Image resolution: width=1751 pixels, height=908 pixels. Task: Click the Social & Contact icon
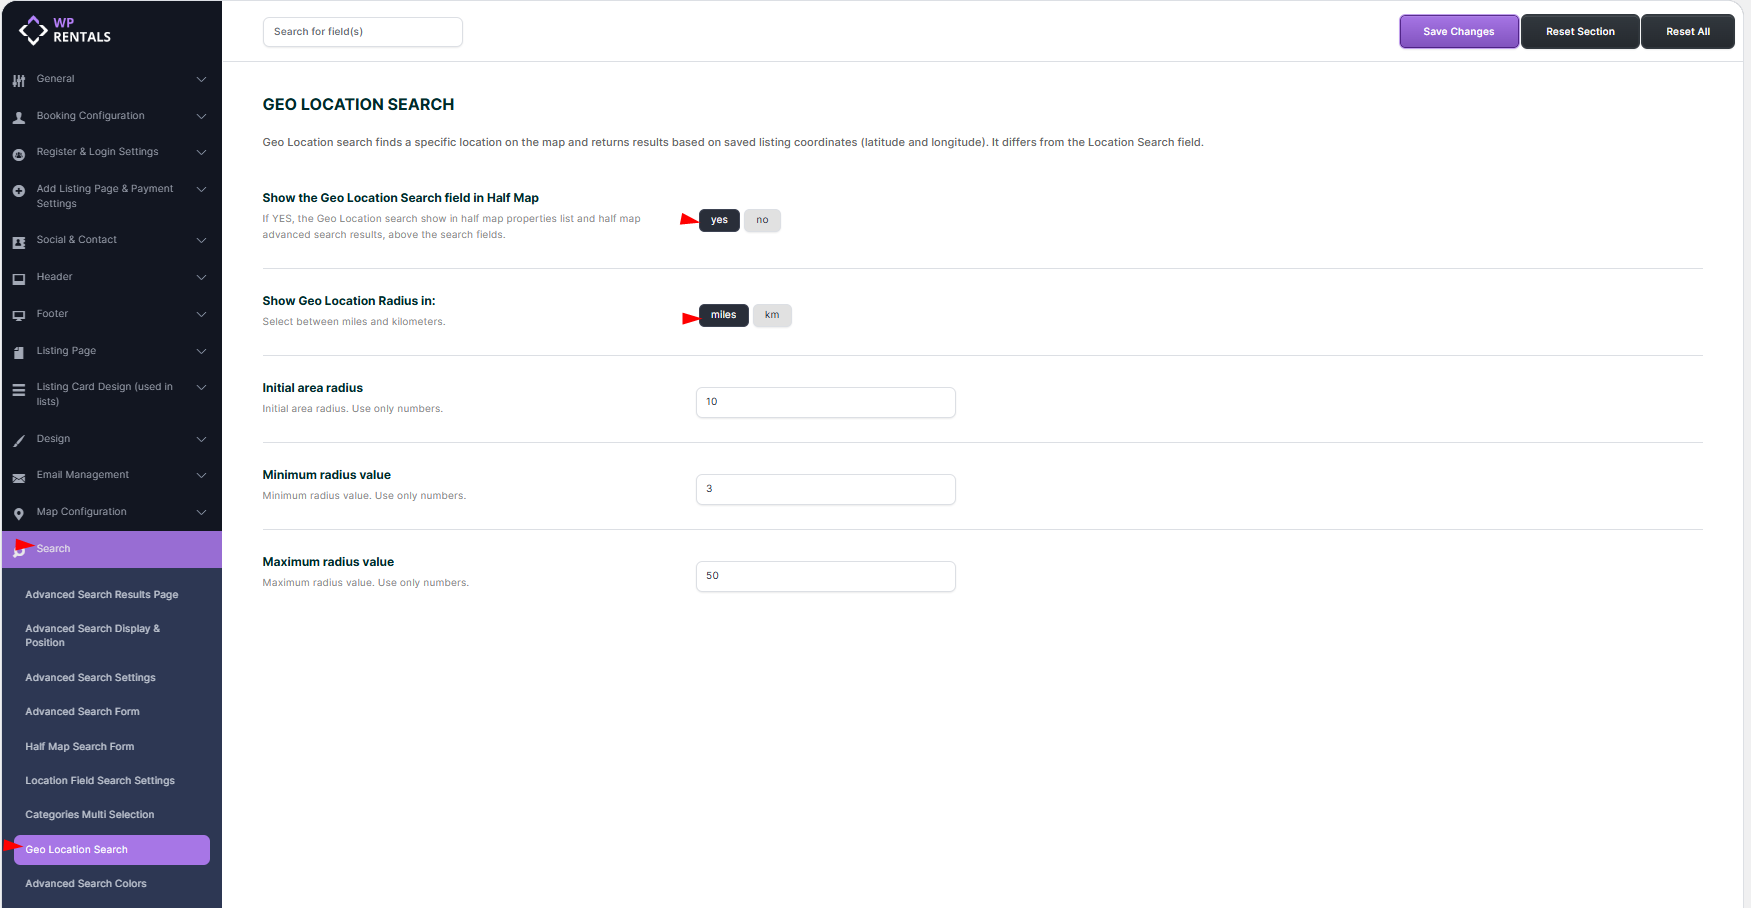(19, 242)
